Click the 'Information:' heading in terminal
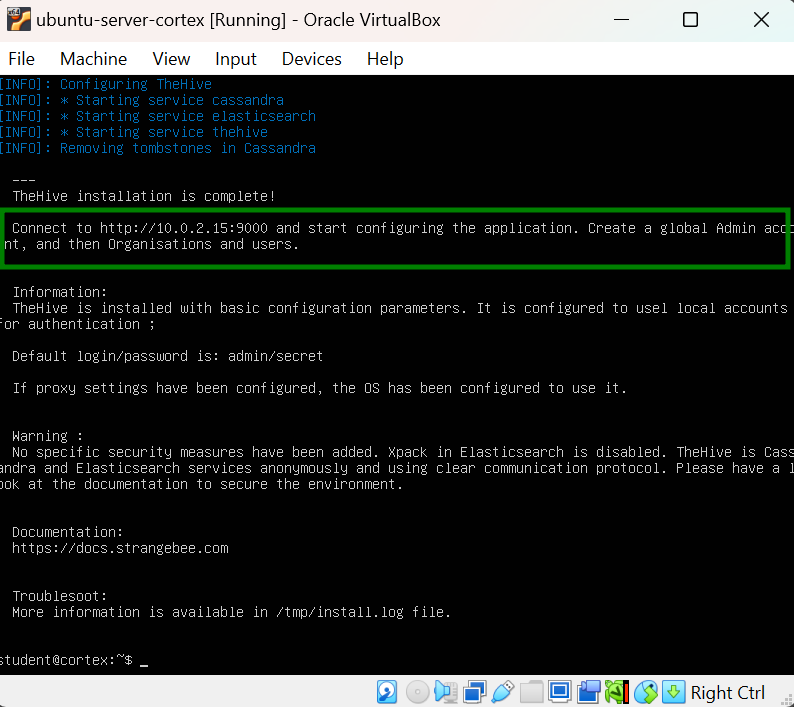The image size is (794, 707). (x=60, y=292)
